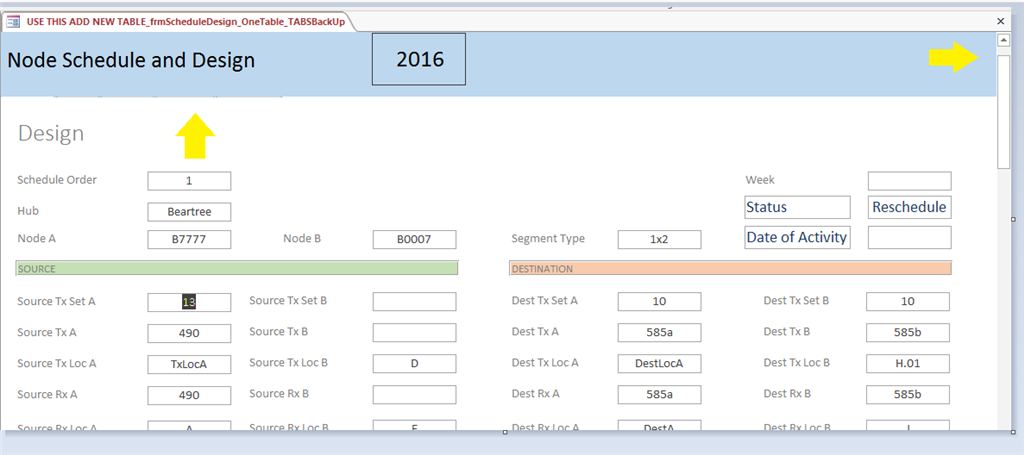Click the vertical scrollbar thumb

click(1002, 112)
